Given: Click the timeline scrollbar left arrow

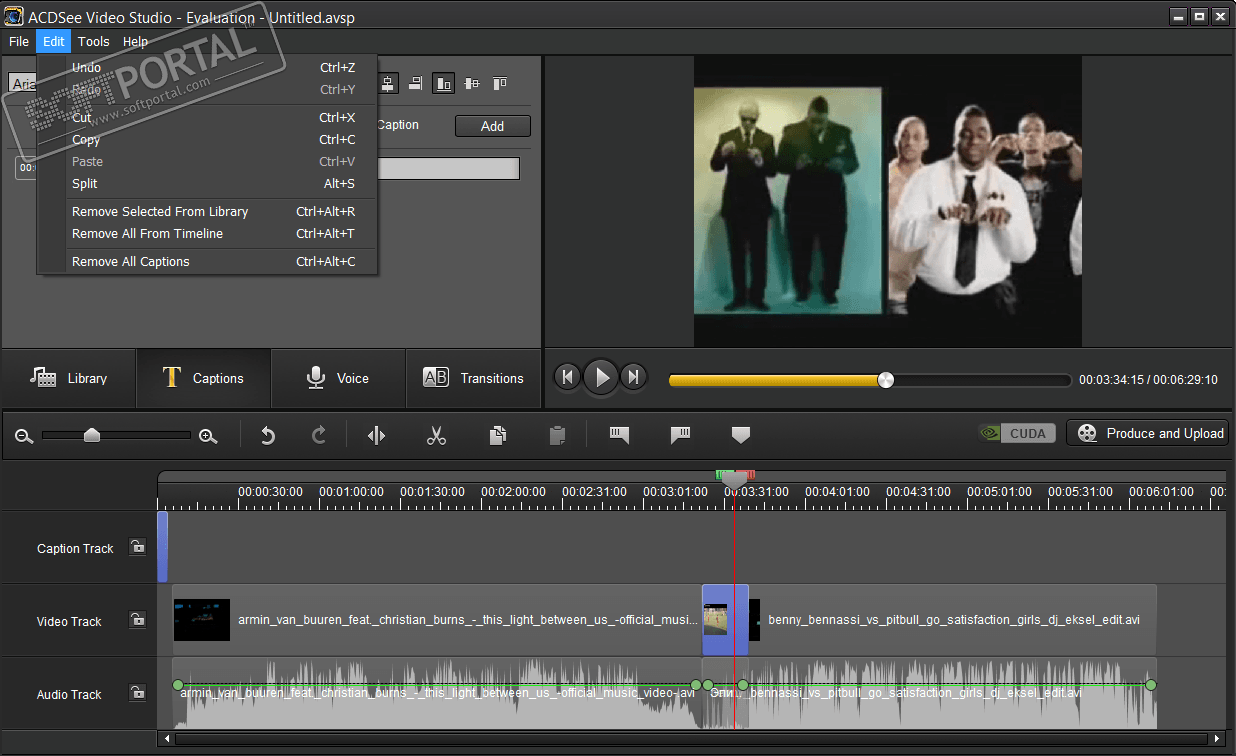Looking at the screenshot, I should [x=165, y=739].
